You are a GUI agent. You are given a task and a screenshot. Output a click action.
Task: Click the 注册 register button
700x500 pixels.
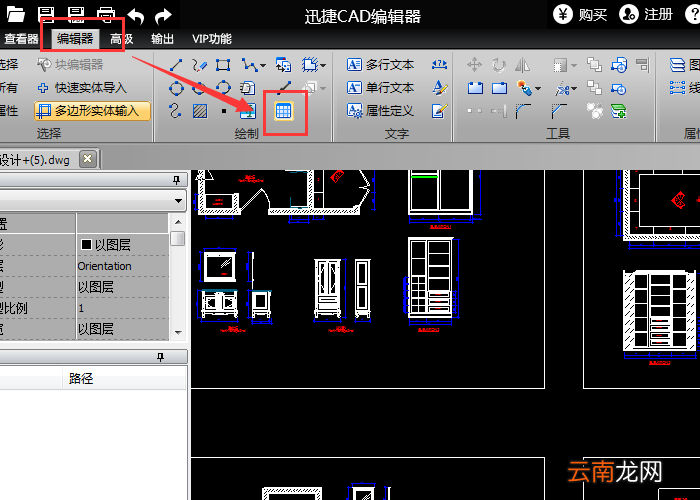[x=646, y=15]
